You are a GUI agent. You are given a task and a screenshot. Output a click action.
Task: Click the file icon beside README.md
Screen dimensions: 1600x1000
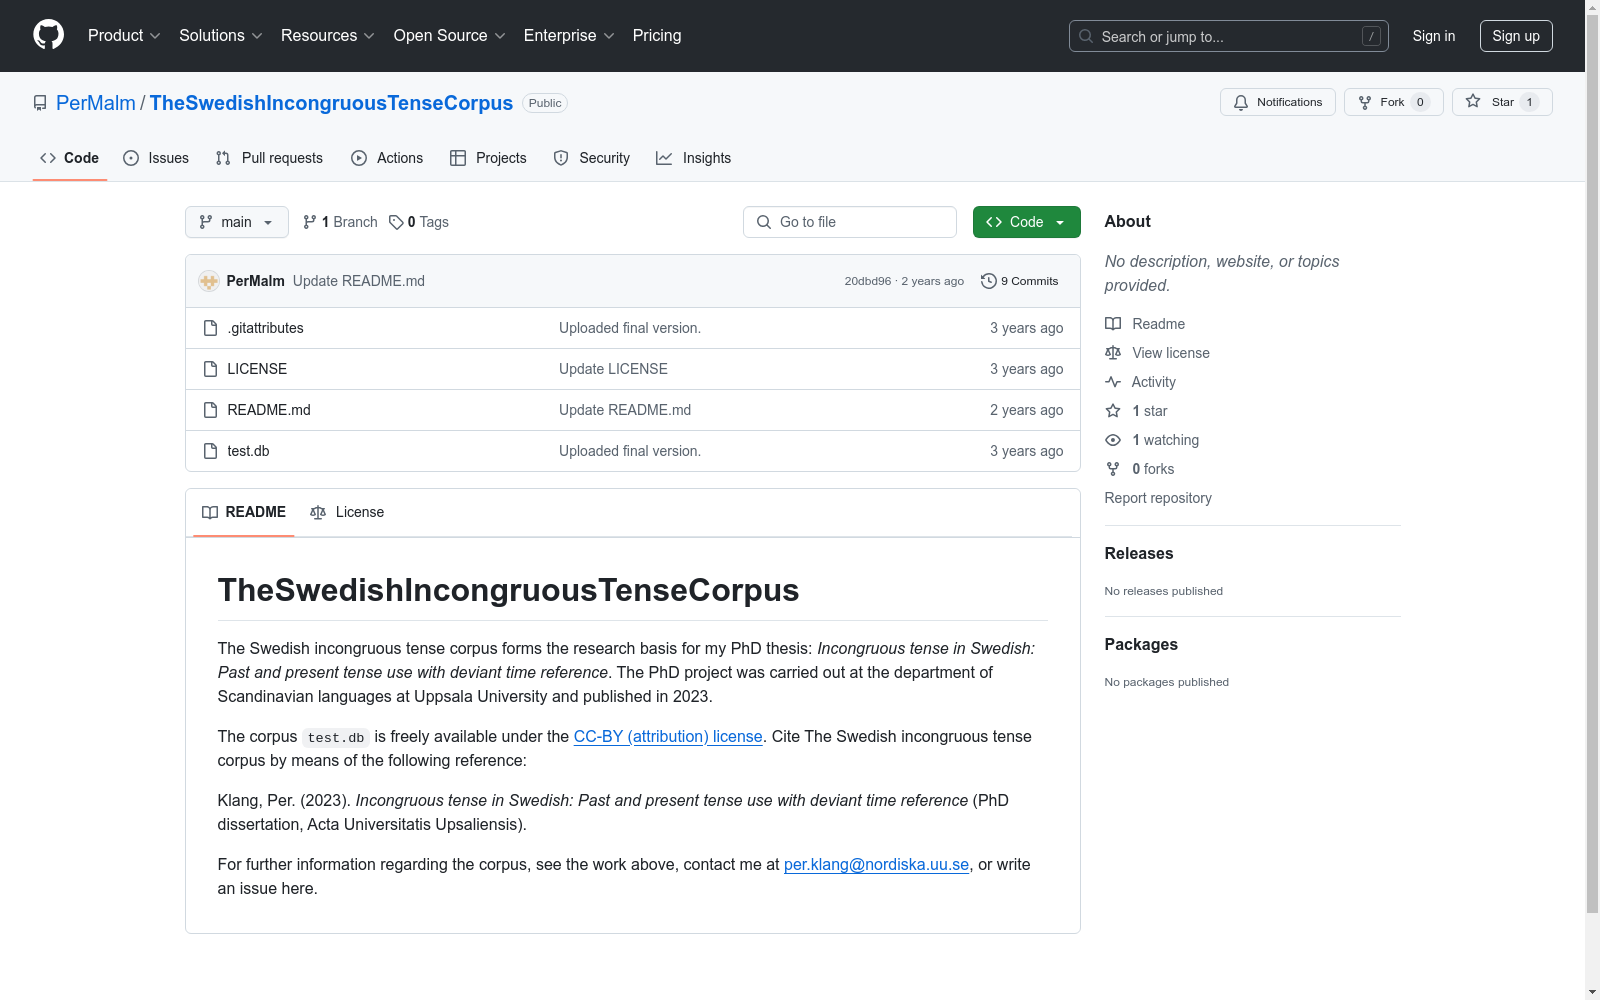pos(210,410)
